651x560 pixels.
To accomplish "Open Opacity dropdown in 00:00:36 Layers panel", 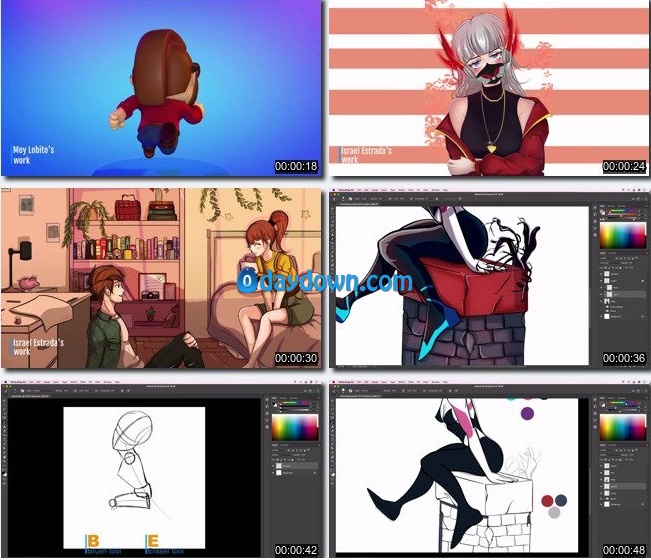I will [631, 263].
